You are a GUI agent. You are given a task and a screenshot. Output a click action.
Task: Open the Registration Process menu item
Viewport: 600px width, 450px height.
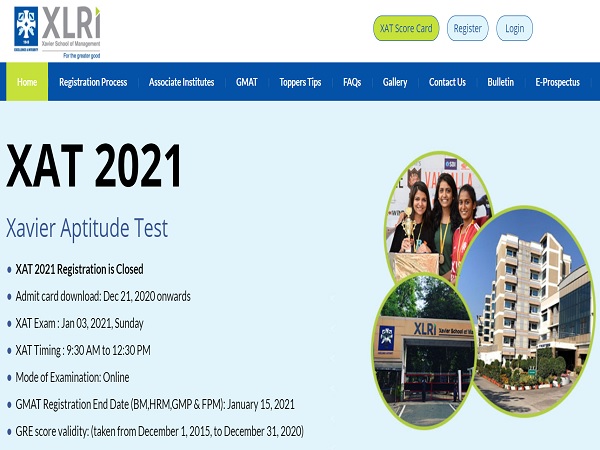tap(93, 82)
